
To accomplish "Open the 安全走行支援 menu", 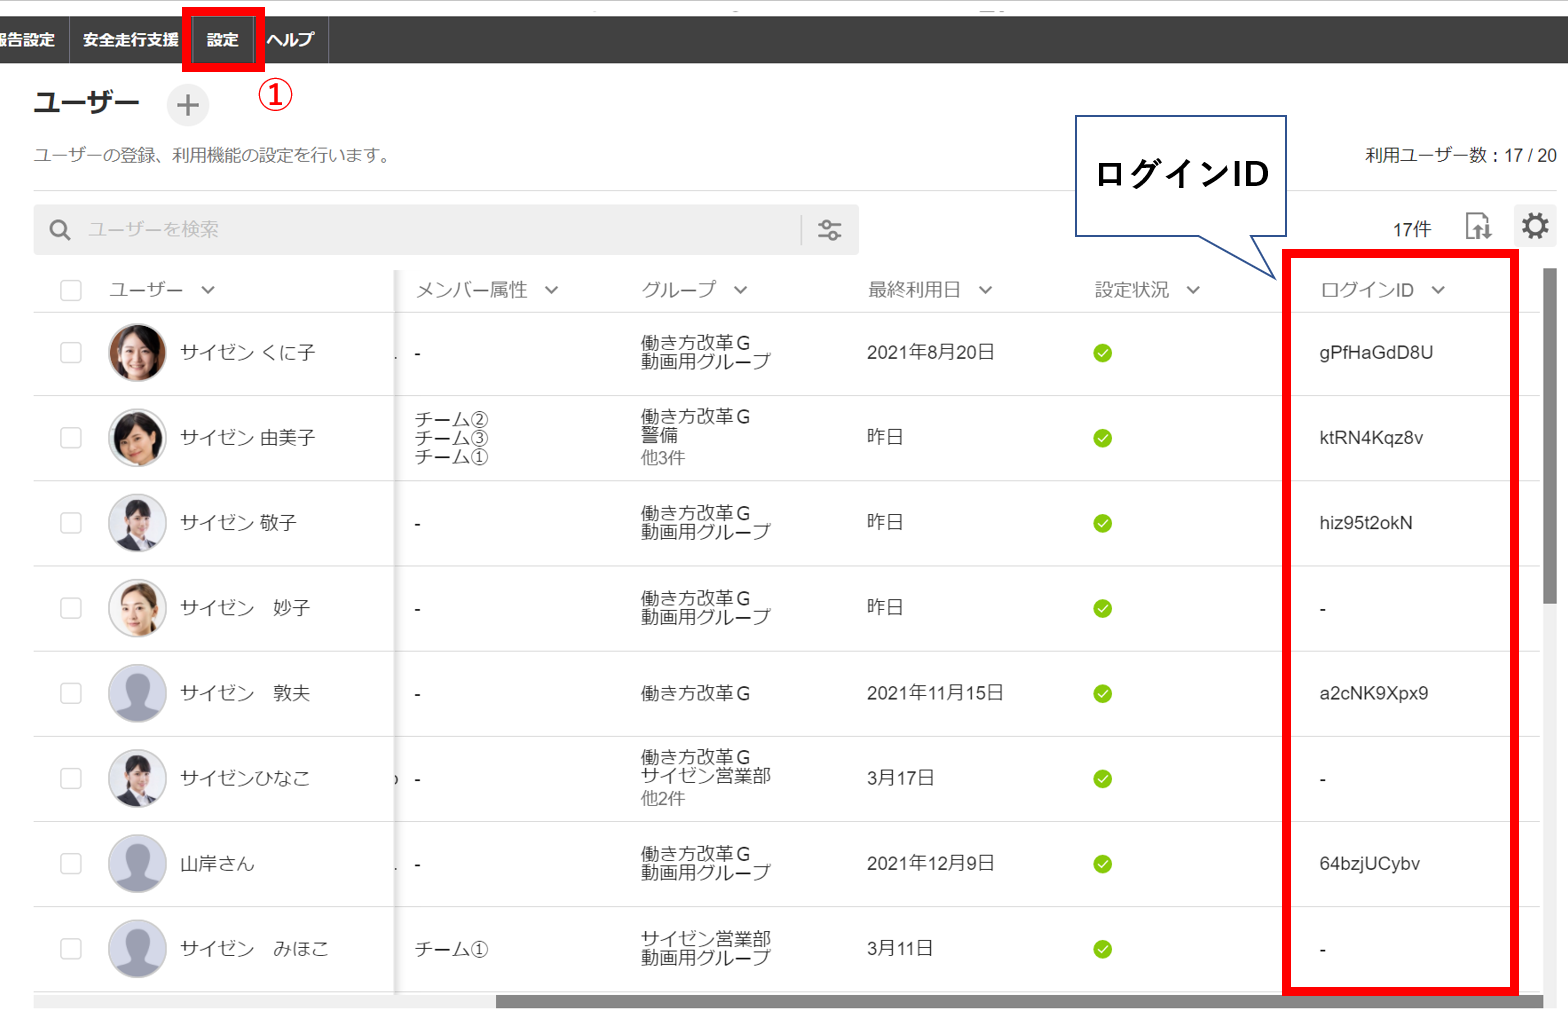I will pyautogui.click(x=131, y=40).
